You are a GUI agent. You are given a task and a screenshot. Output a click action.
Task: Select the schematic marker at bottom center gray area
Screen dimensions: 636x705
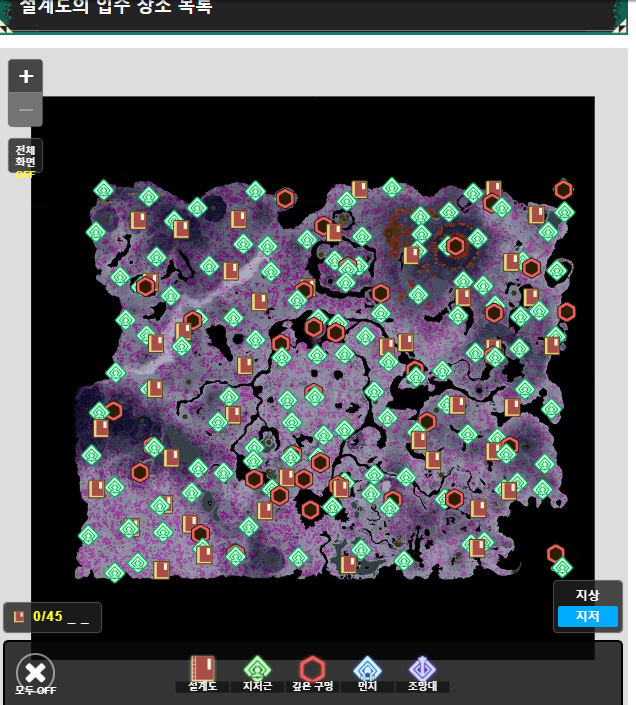(348, 564)
